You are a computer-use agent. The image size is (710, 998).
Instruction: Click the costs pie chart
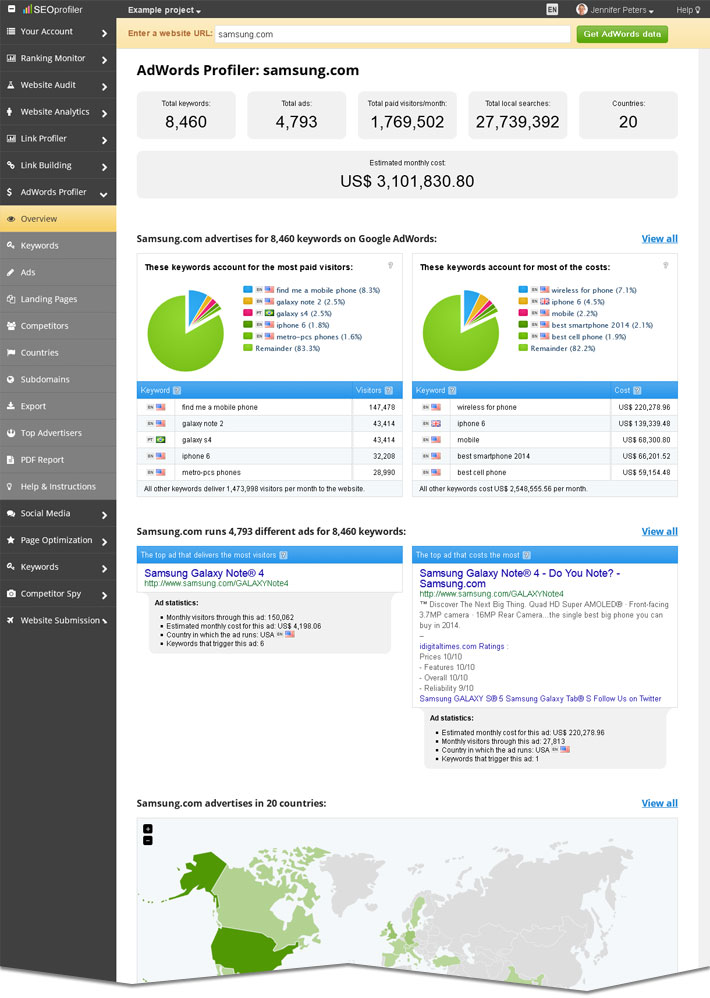[461, 330]
